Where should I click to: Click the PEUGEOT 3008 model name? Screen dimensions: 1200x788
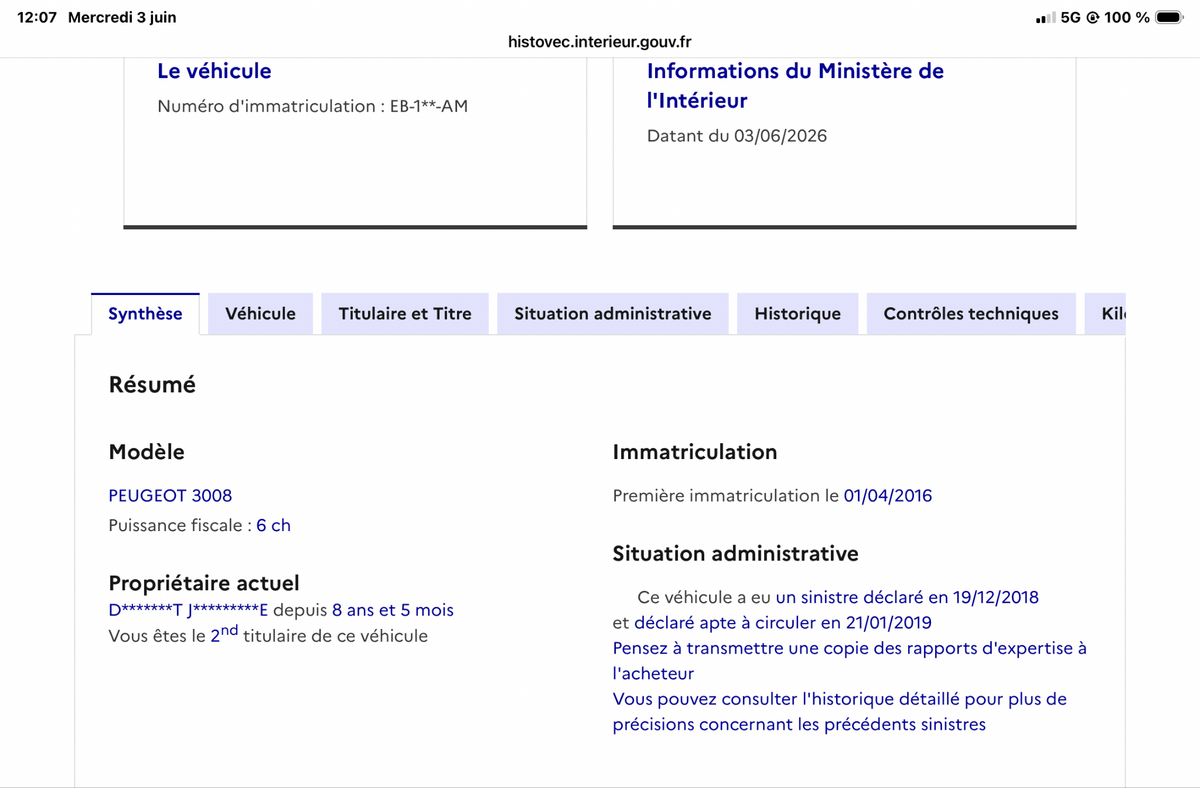(170, 495)
